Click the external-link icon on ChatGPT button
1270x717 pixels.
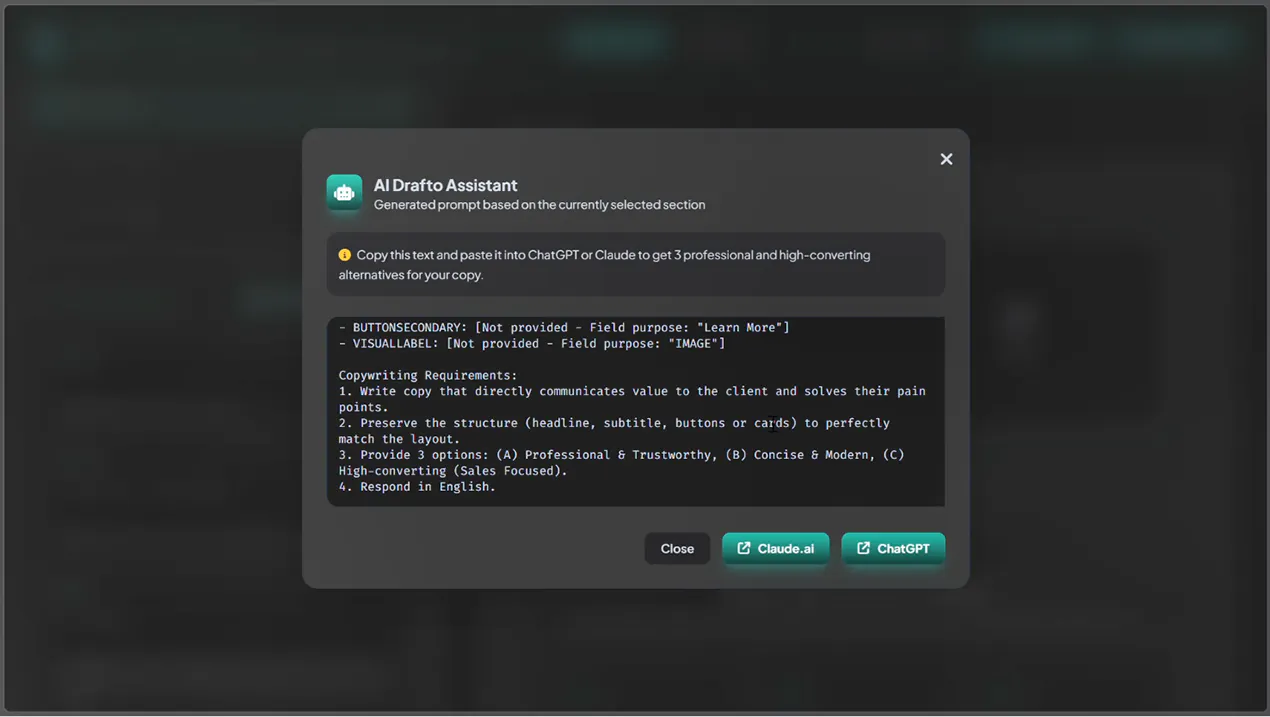click(863, 548)
